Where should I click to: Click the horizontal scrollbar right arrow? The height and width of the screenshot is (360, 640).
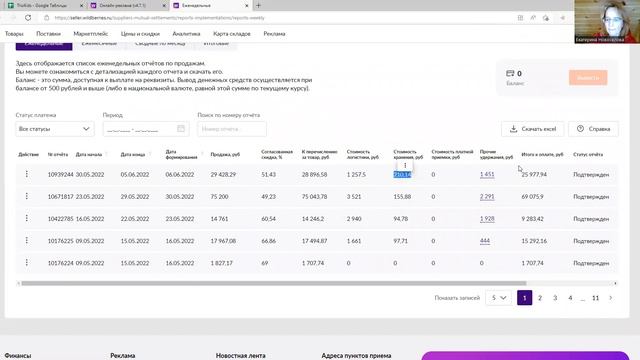[615, 283]
